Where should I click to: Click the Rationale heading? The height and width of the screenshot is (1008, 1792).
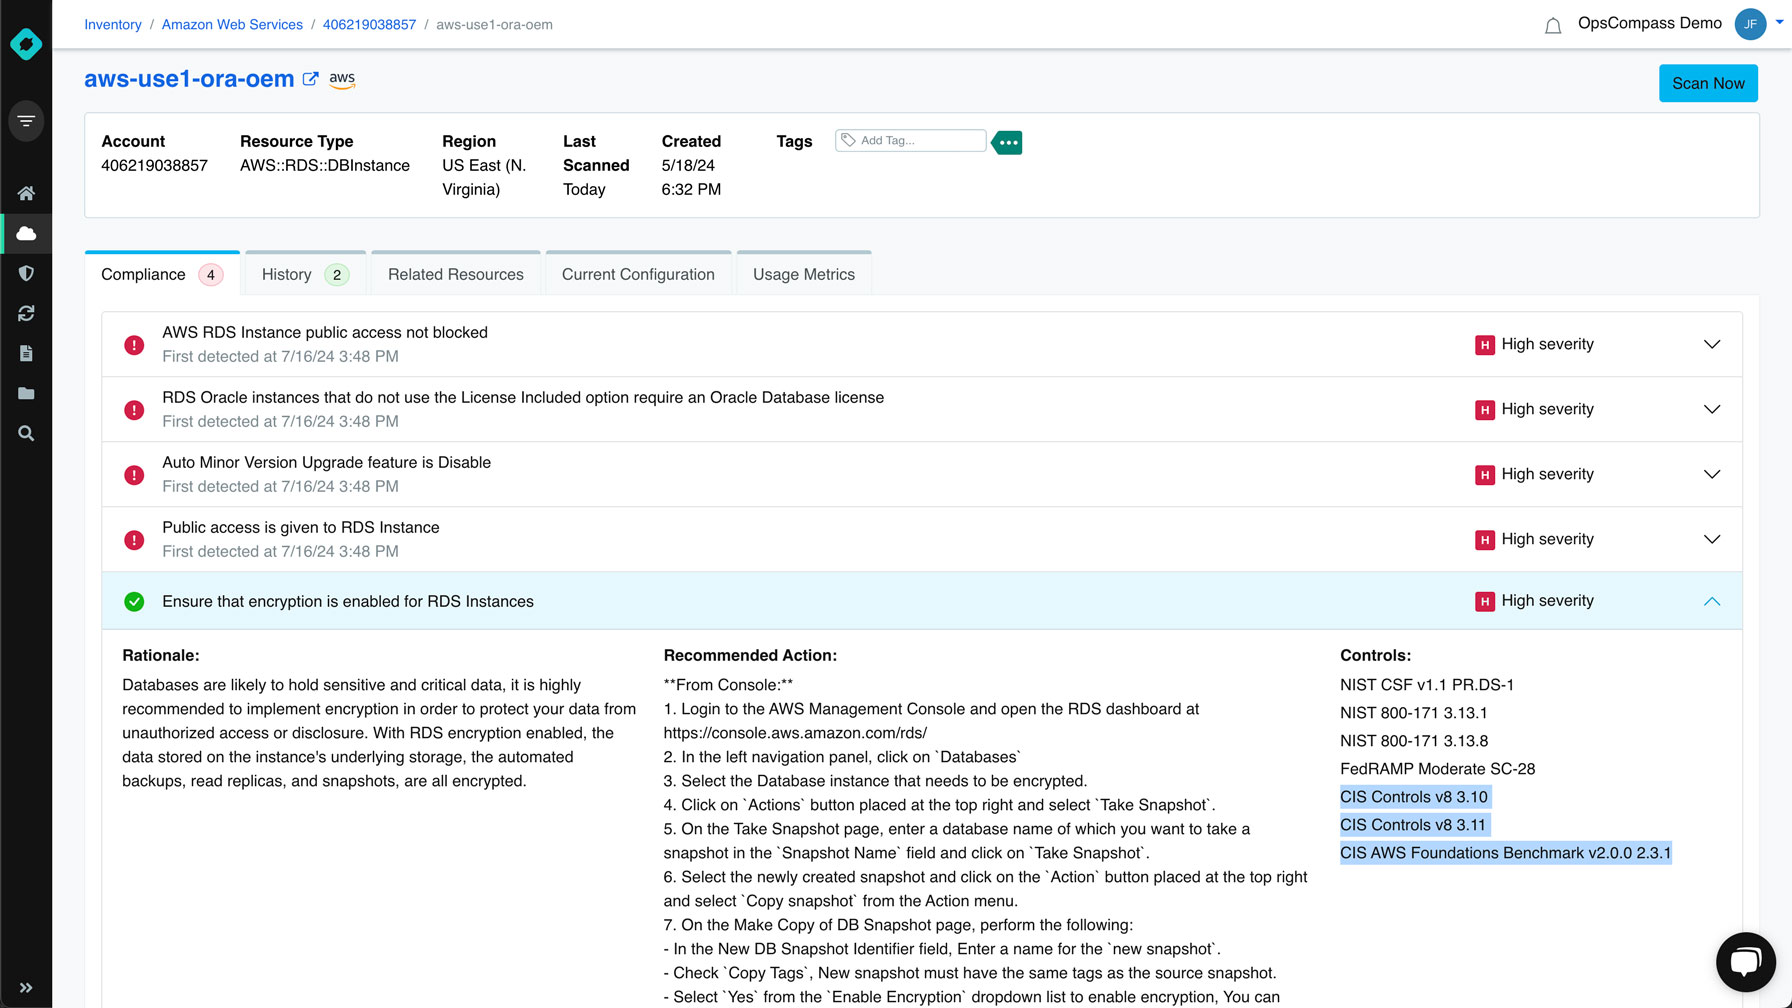pos(161,655)
